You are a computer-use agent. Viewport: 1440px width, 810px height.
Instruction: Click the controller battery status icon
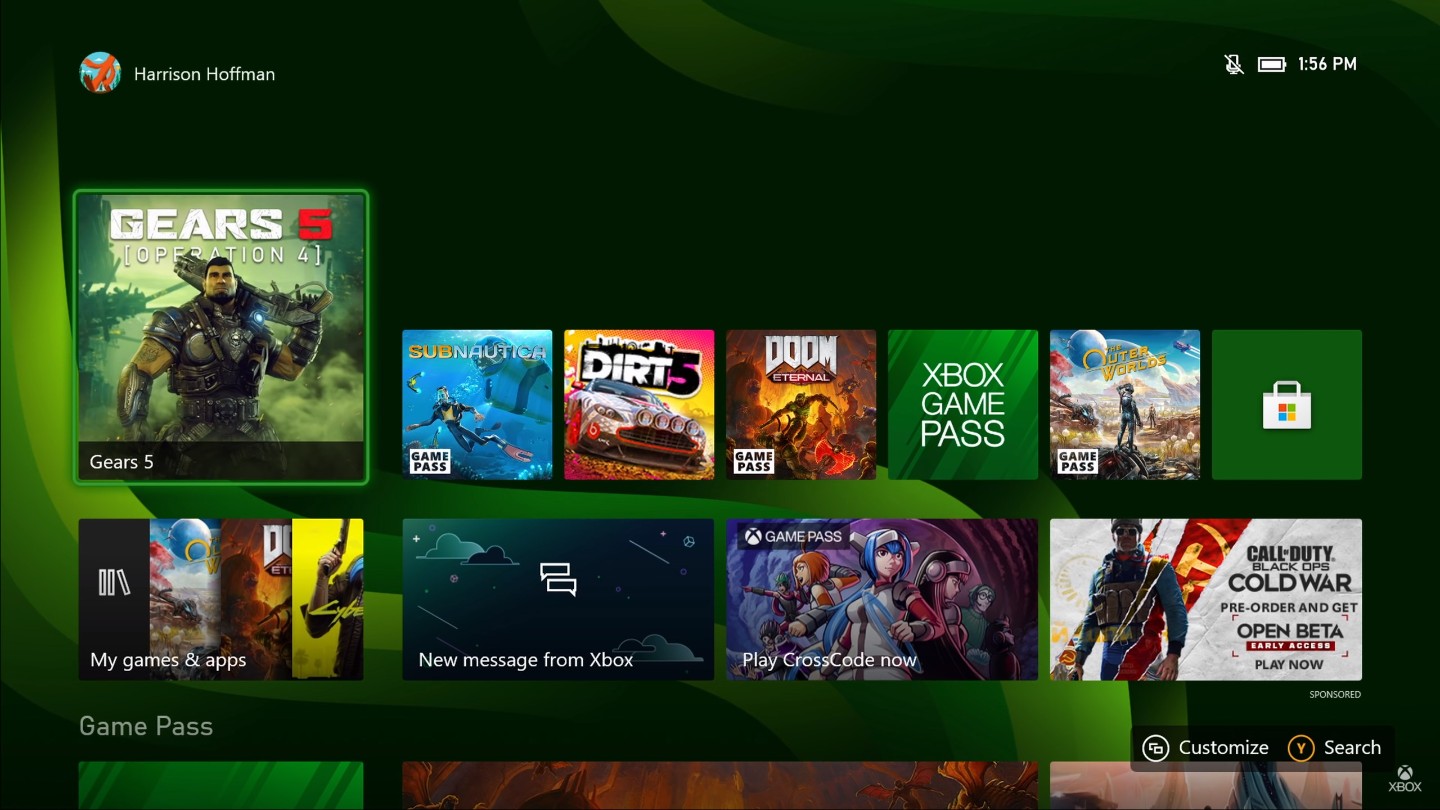(x=1272, y=64)
